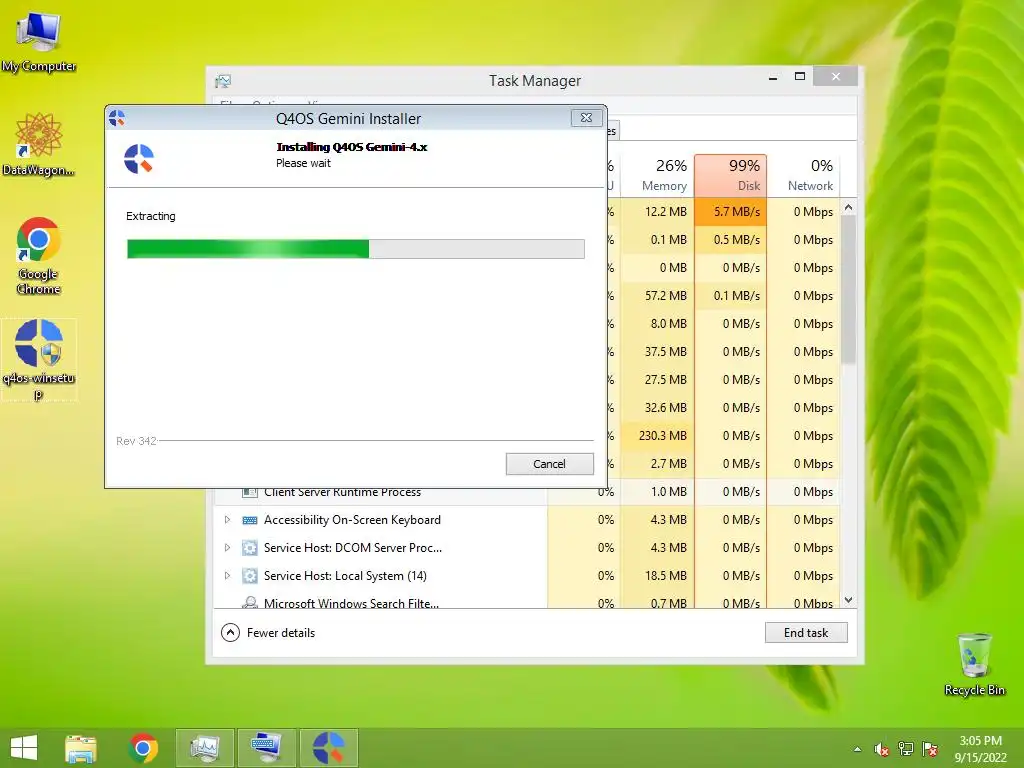
Task: Select Service Host: DCOM Server Proc... name
Action: (x=353, y=548)
